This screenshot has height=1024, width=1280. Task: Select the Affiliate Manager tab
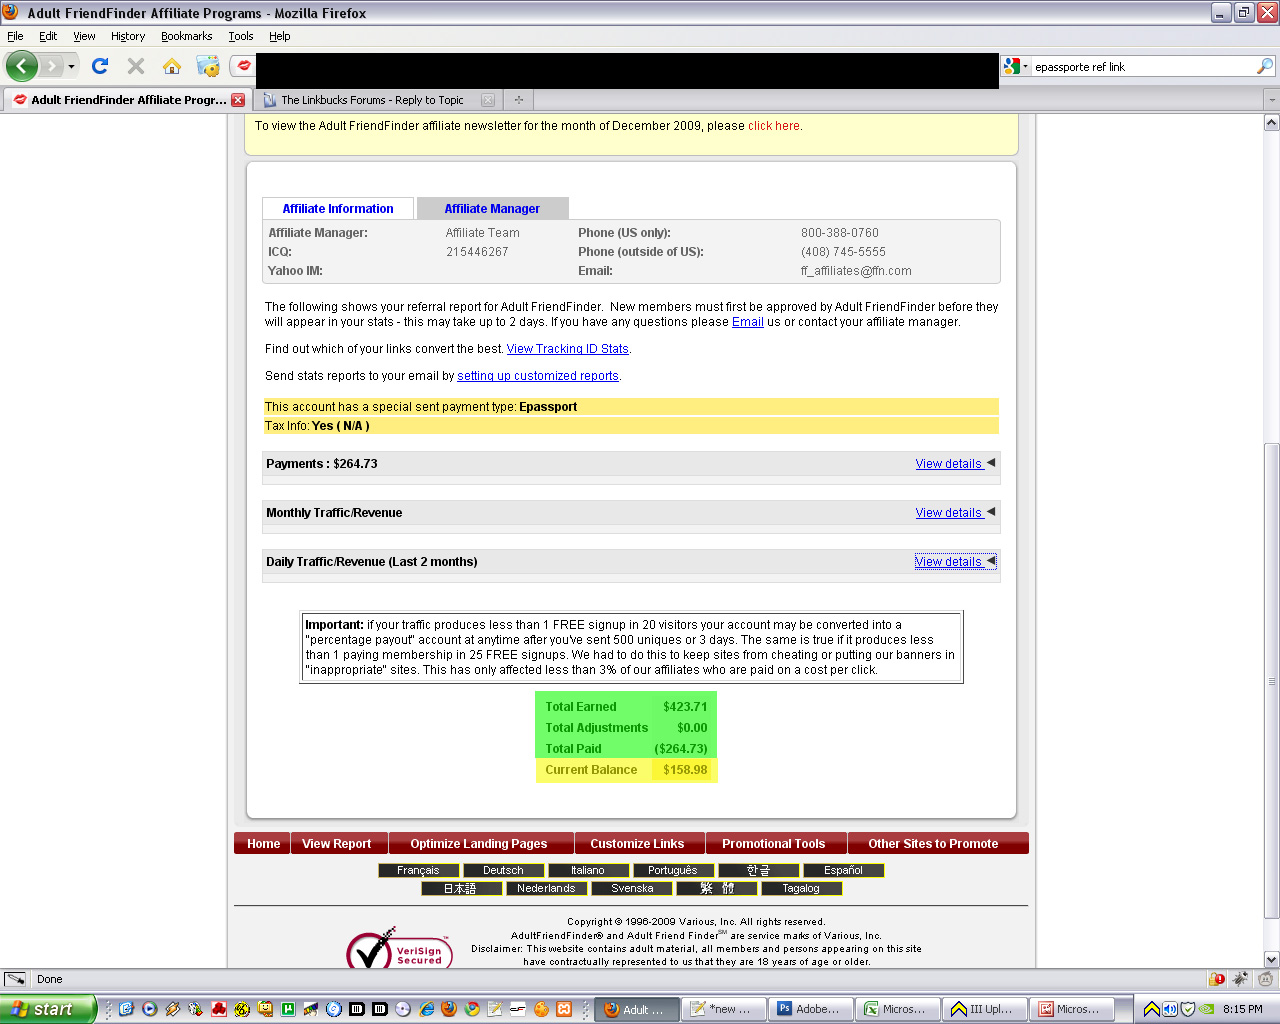(492, 208)
